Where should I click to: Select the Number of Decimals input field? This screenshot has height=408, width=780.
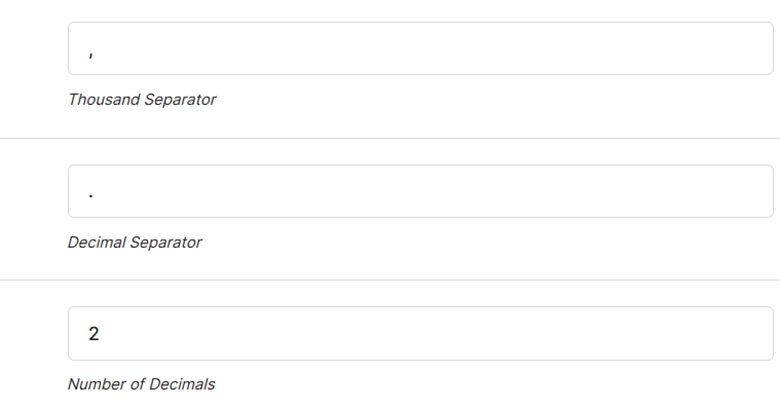click(x=420, y=333)
